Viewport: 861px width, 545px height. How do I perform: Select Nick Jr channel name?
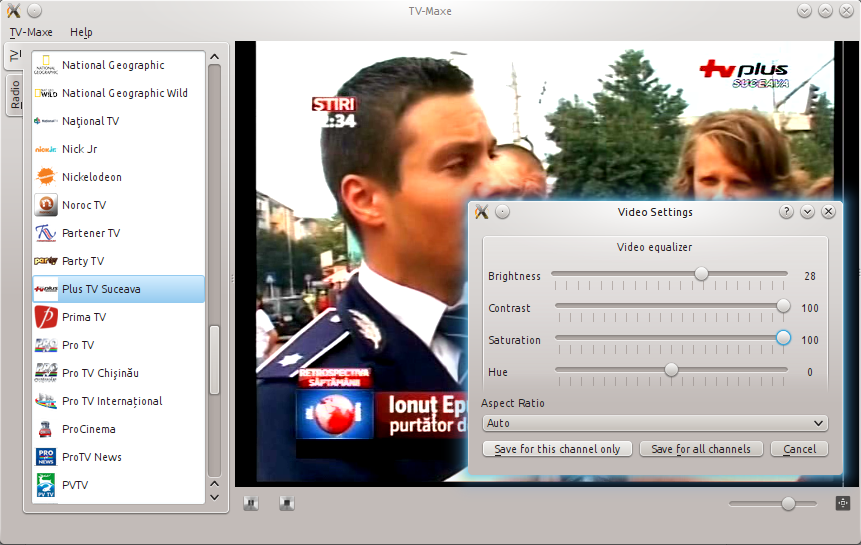(80, 149)
